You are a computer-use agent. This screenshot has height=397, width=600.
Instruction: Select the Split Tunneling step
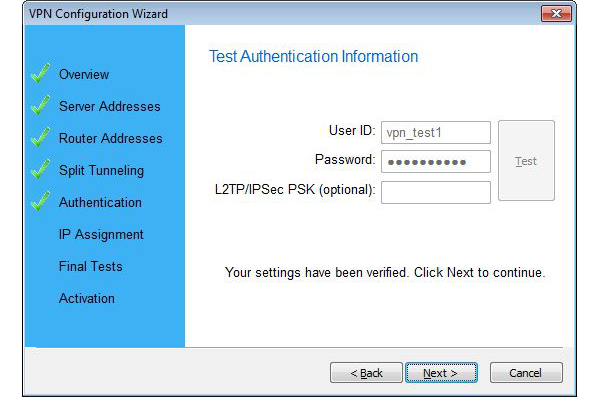(x=101, y=170)
